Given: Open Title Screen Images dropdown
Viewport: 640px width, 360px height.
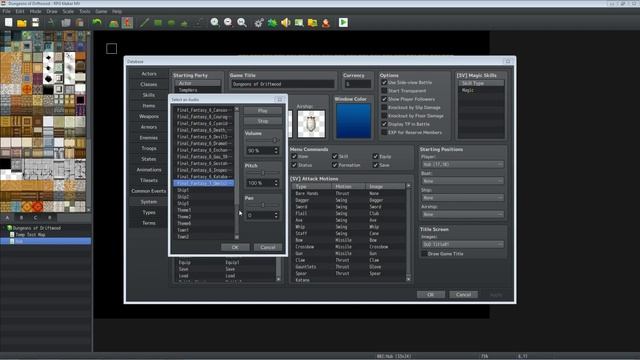Looking at the screenshot, I should [x=462, y=244].
